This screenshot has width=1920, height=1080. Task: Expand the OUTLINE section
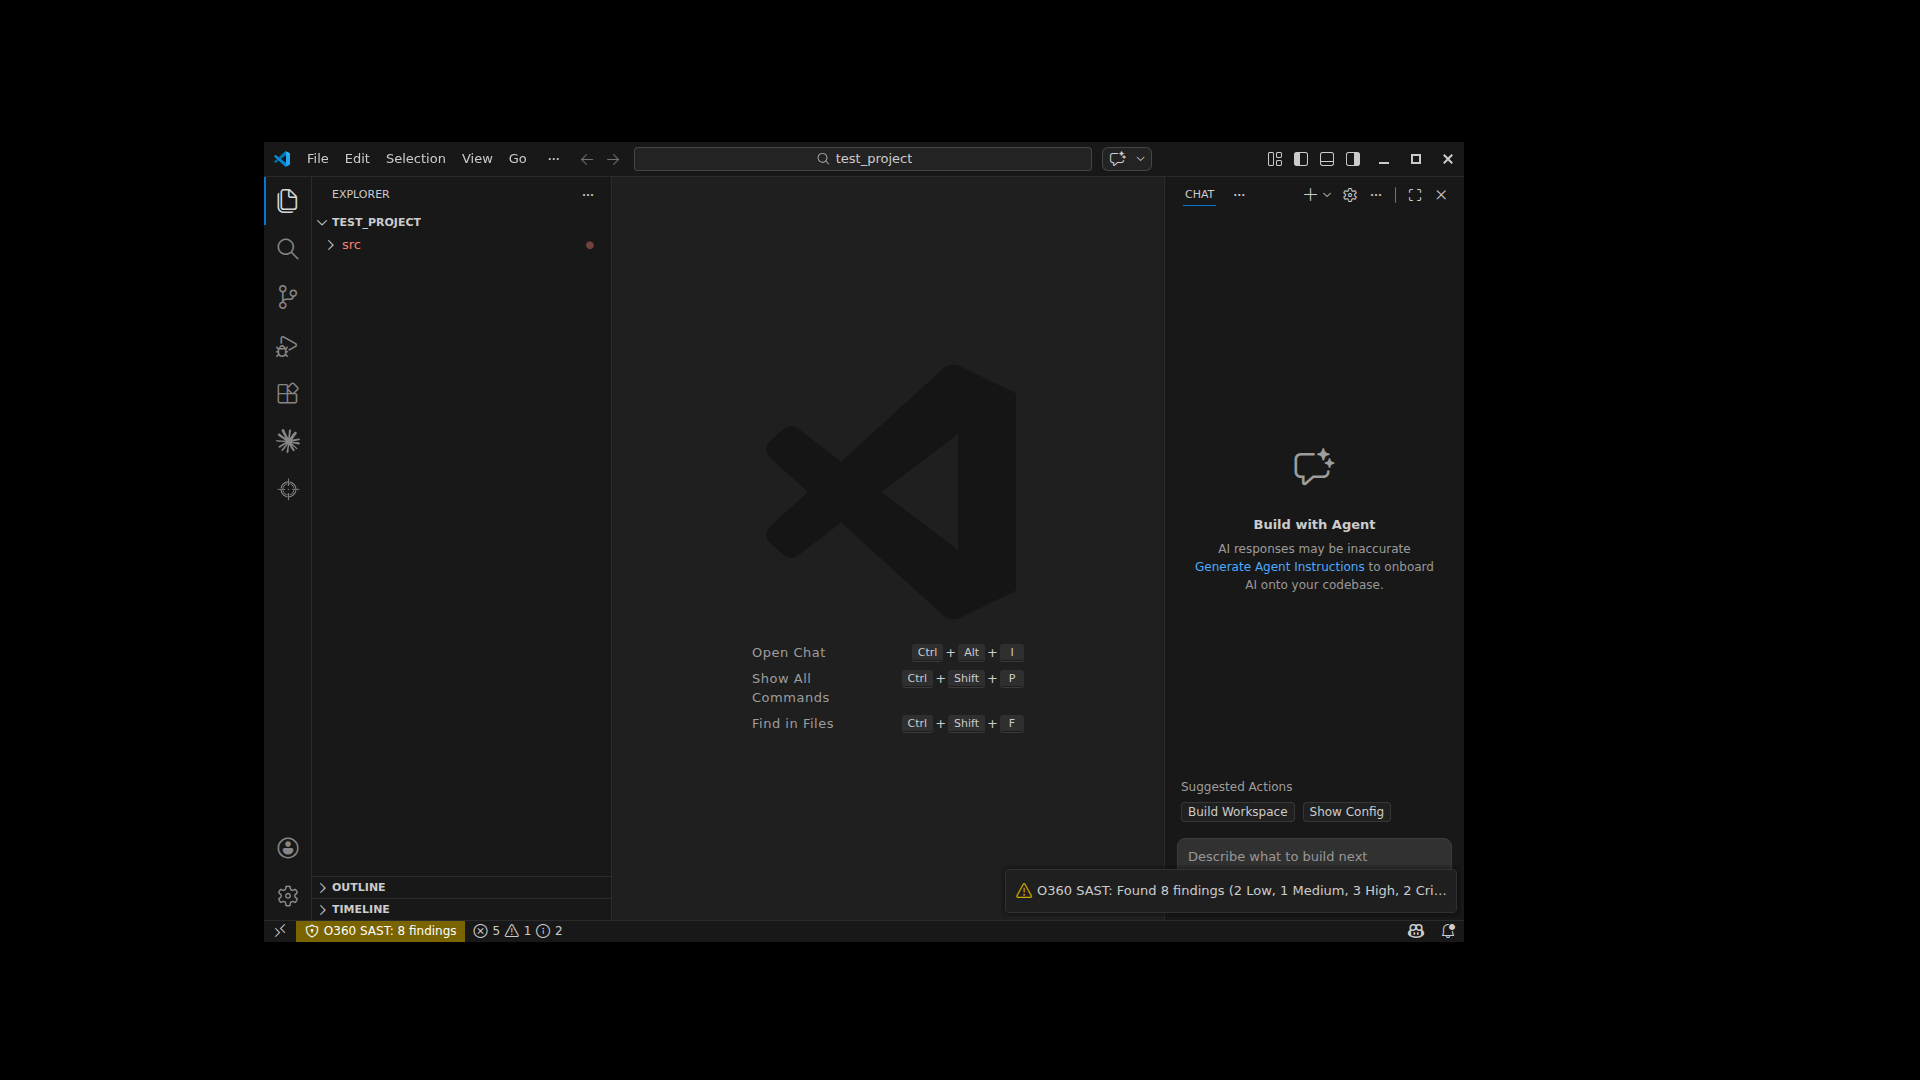tap(358, 887)
